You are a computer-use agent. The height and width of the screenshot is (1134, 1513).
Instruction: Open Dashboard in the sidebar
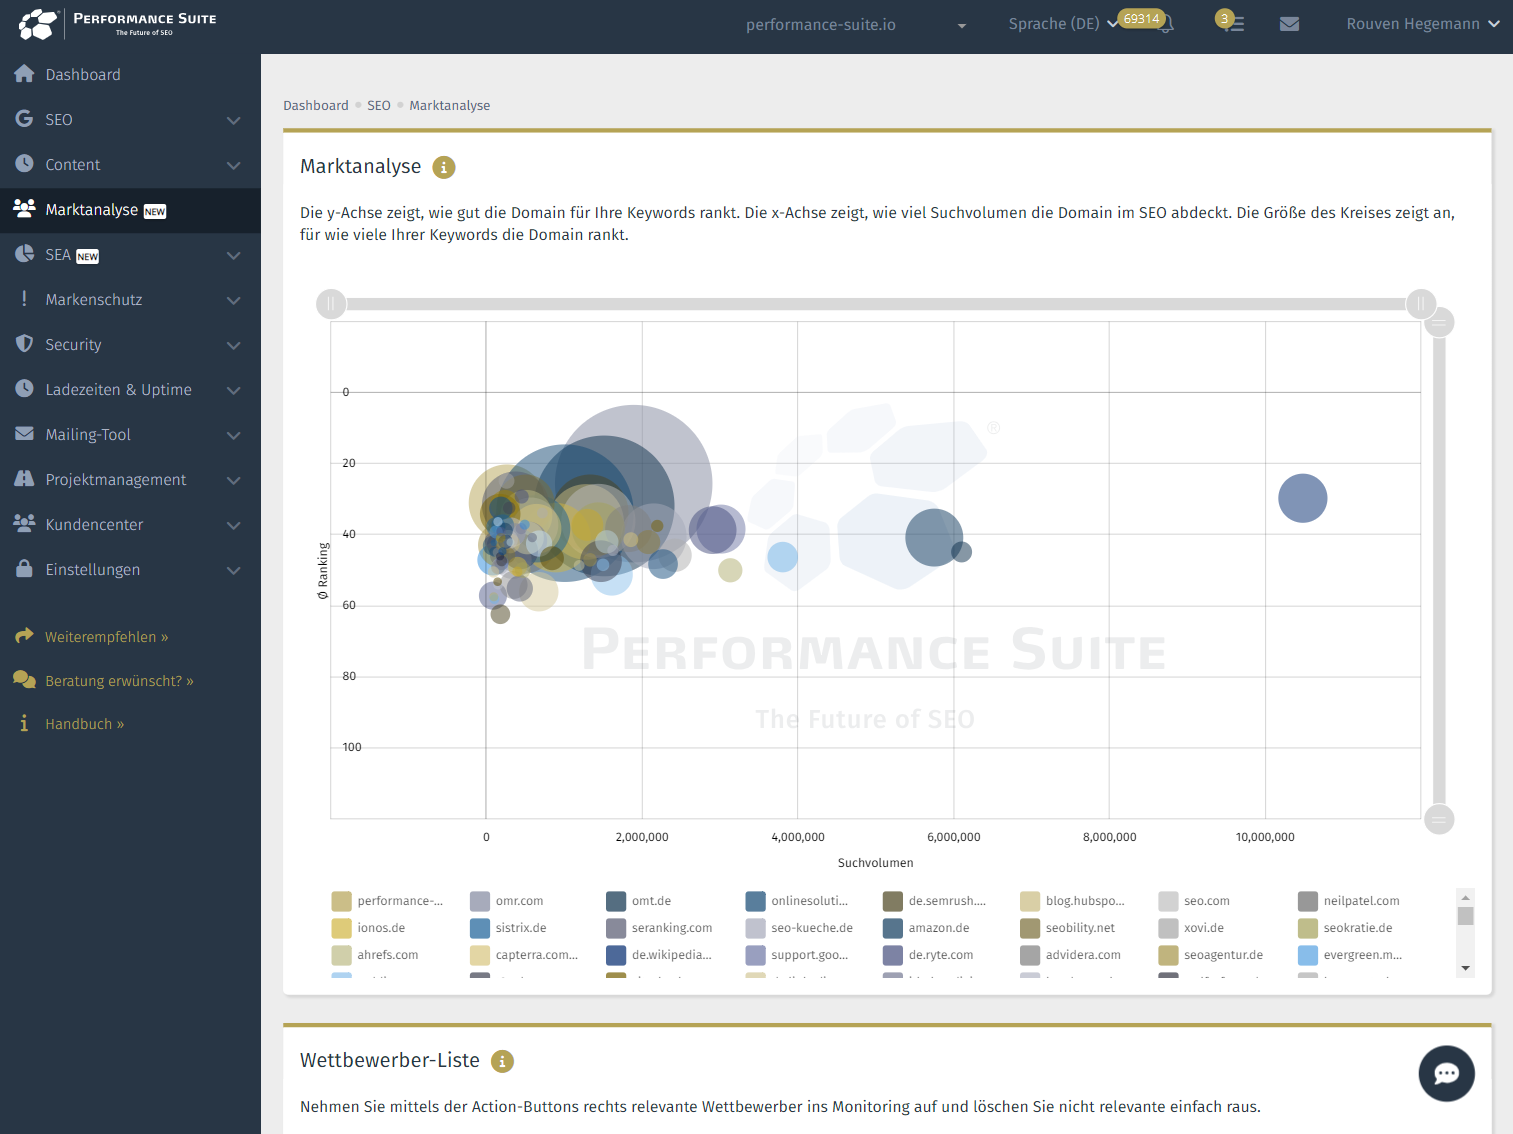coord(130,74)
